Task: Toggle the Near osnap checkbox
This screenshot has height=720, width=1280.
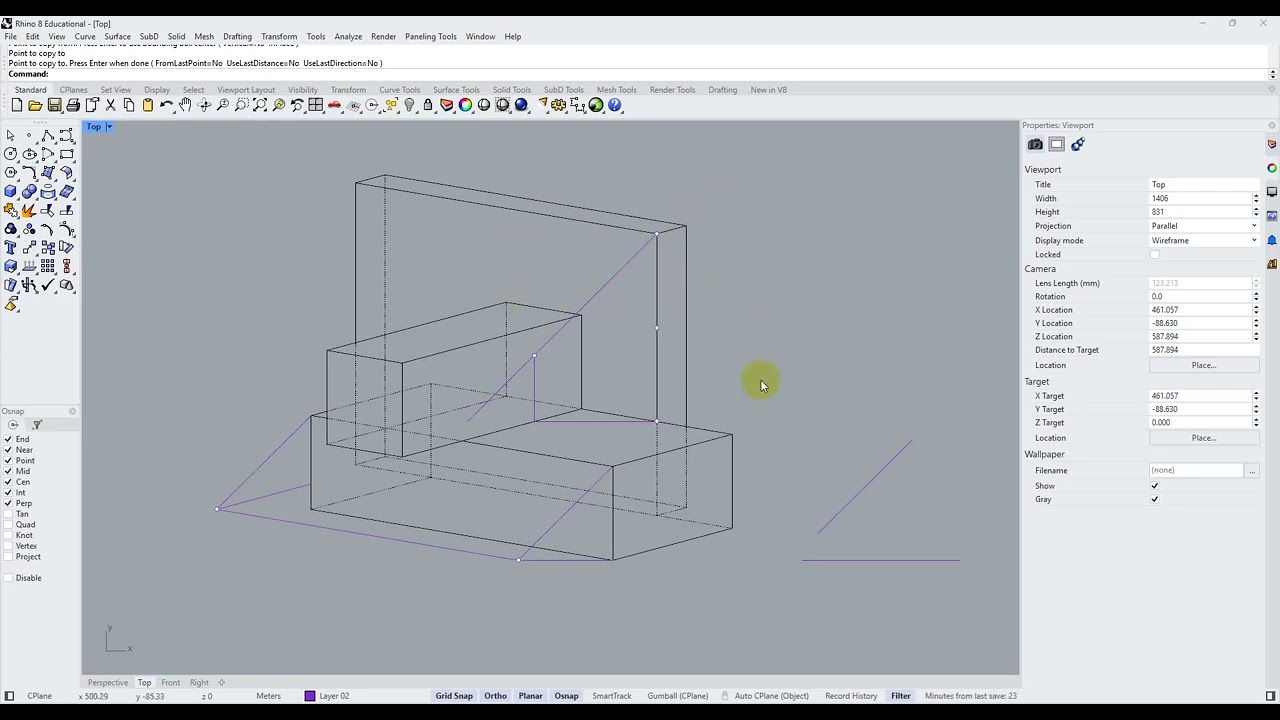Action: click(x=9, y=450)
